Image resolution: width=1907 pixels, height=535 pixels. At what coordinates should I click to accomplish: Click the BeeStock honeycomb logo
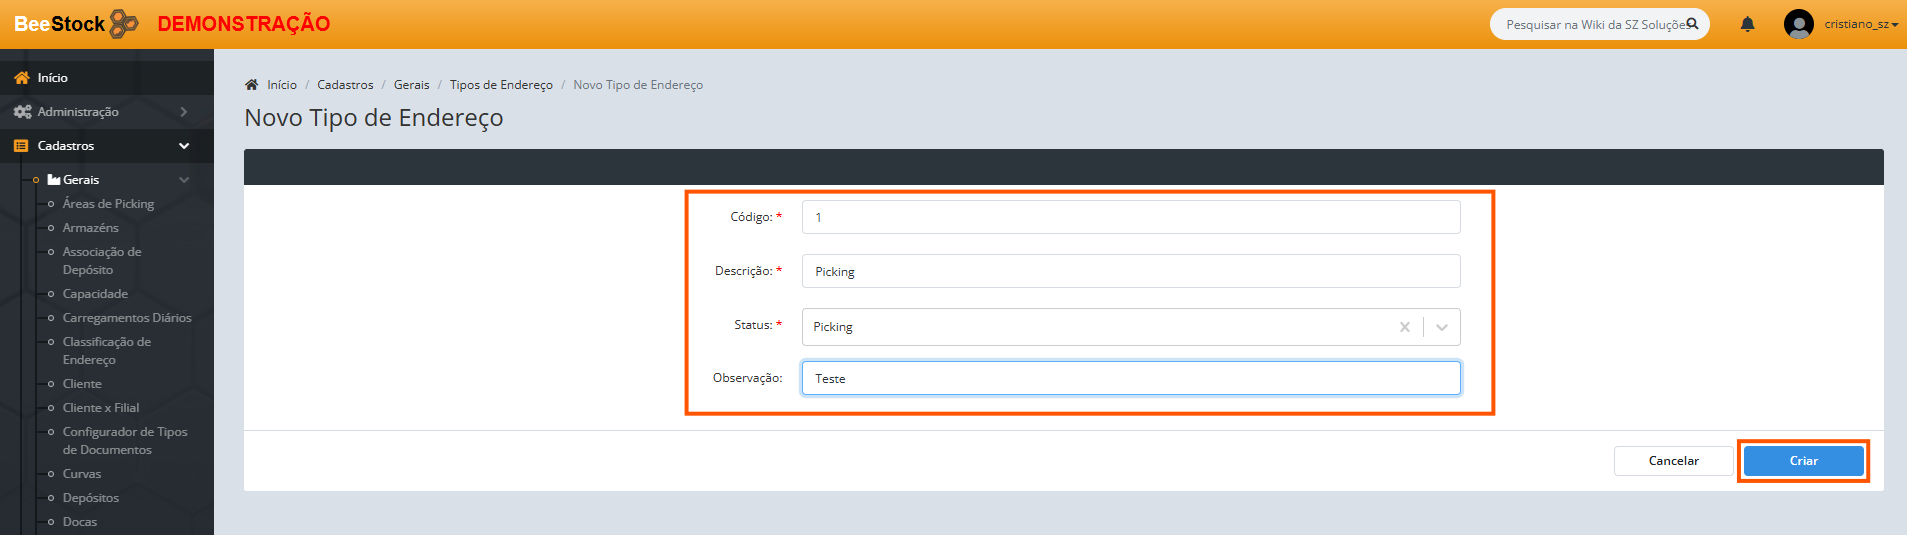123,24
